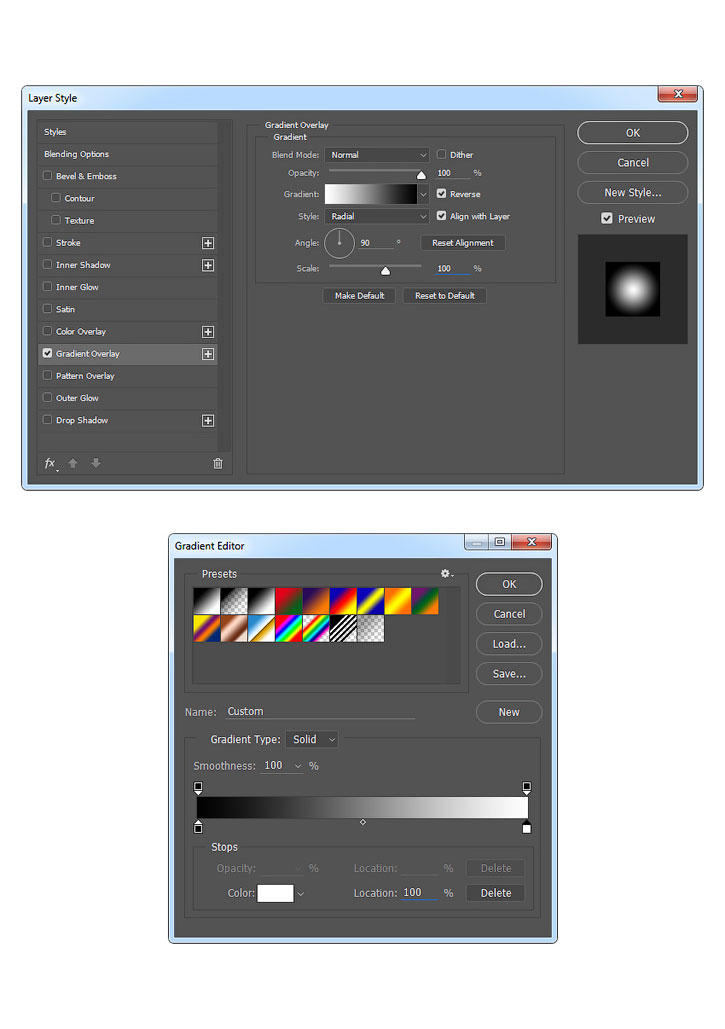
Task: Open the white stop Color swatch
Action: pyautogui.click(x=276, y=893)
